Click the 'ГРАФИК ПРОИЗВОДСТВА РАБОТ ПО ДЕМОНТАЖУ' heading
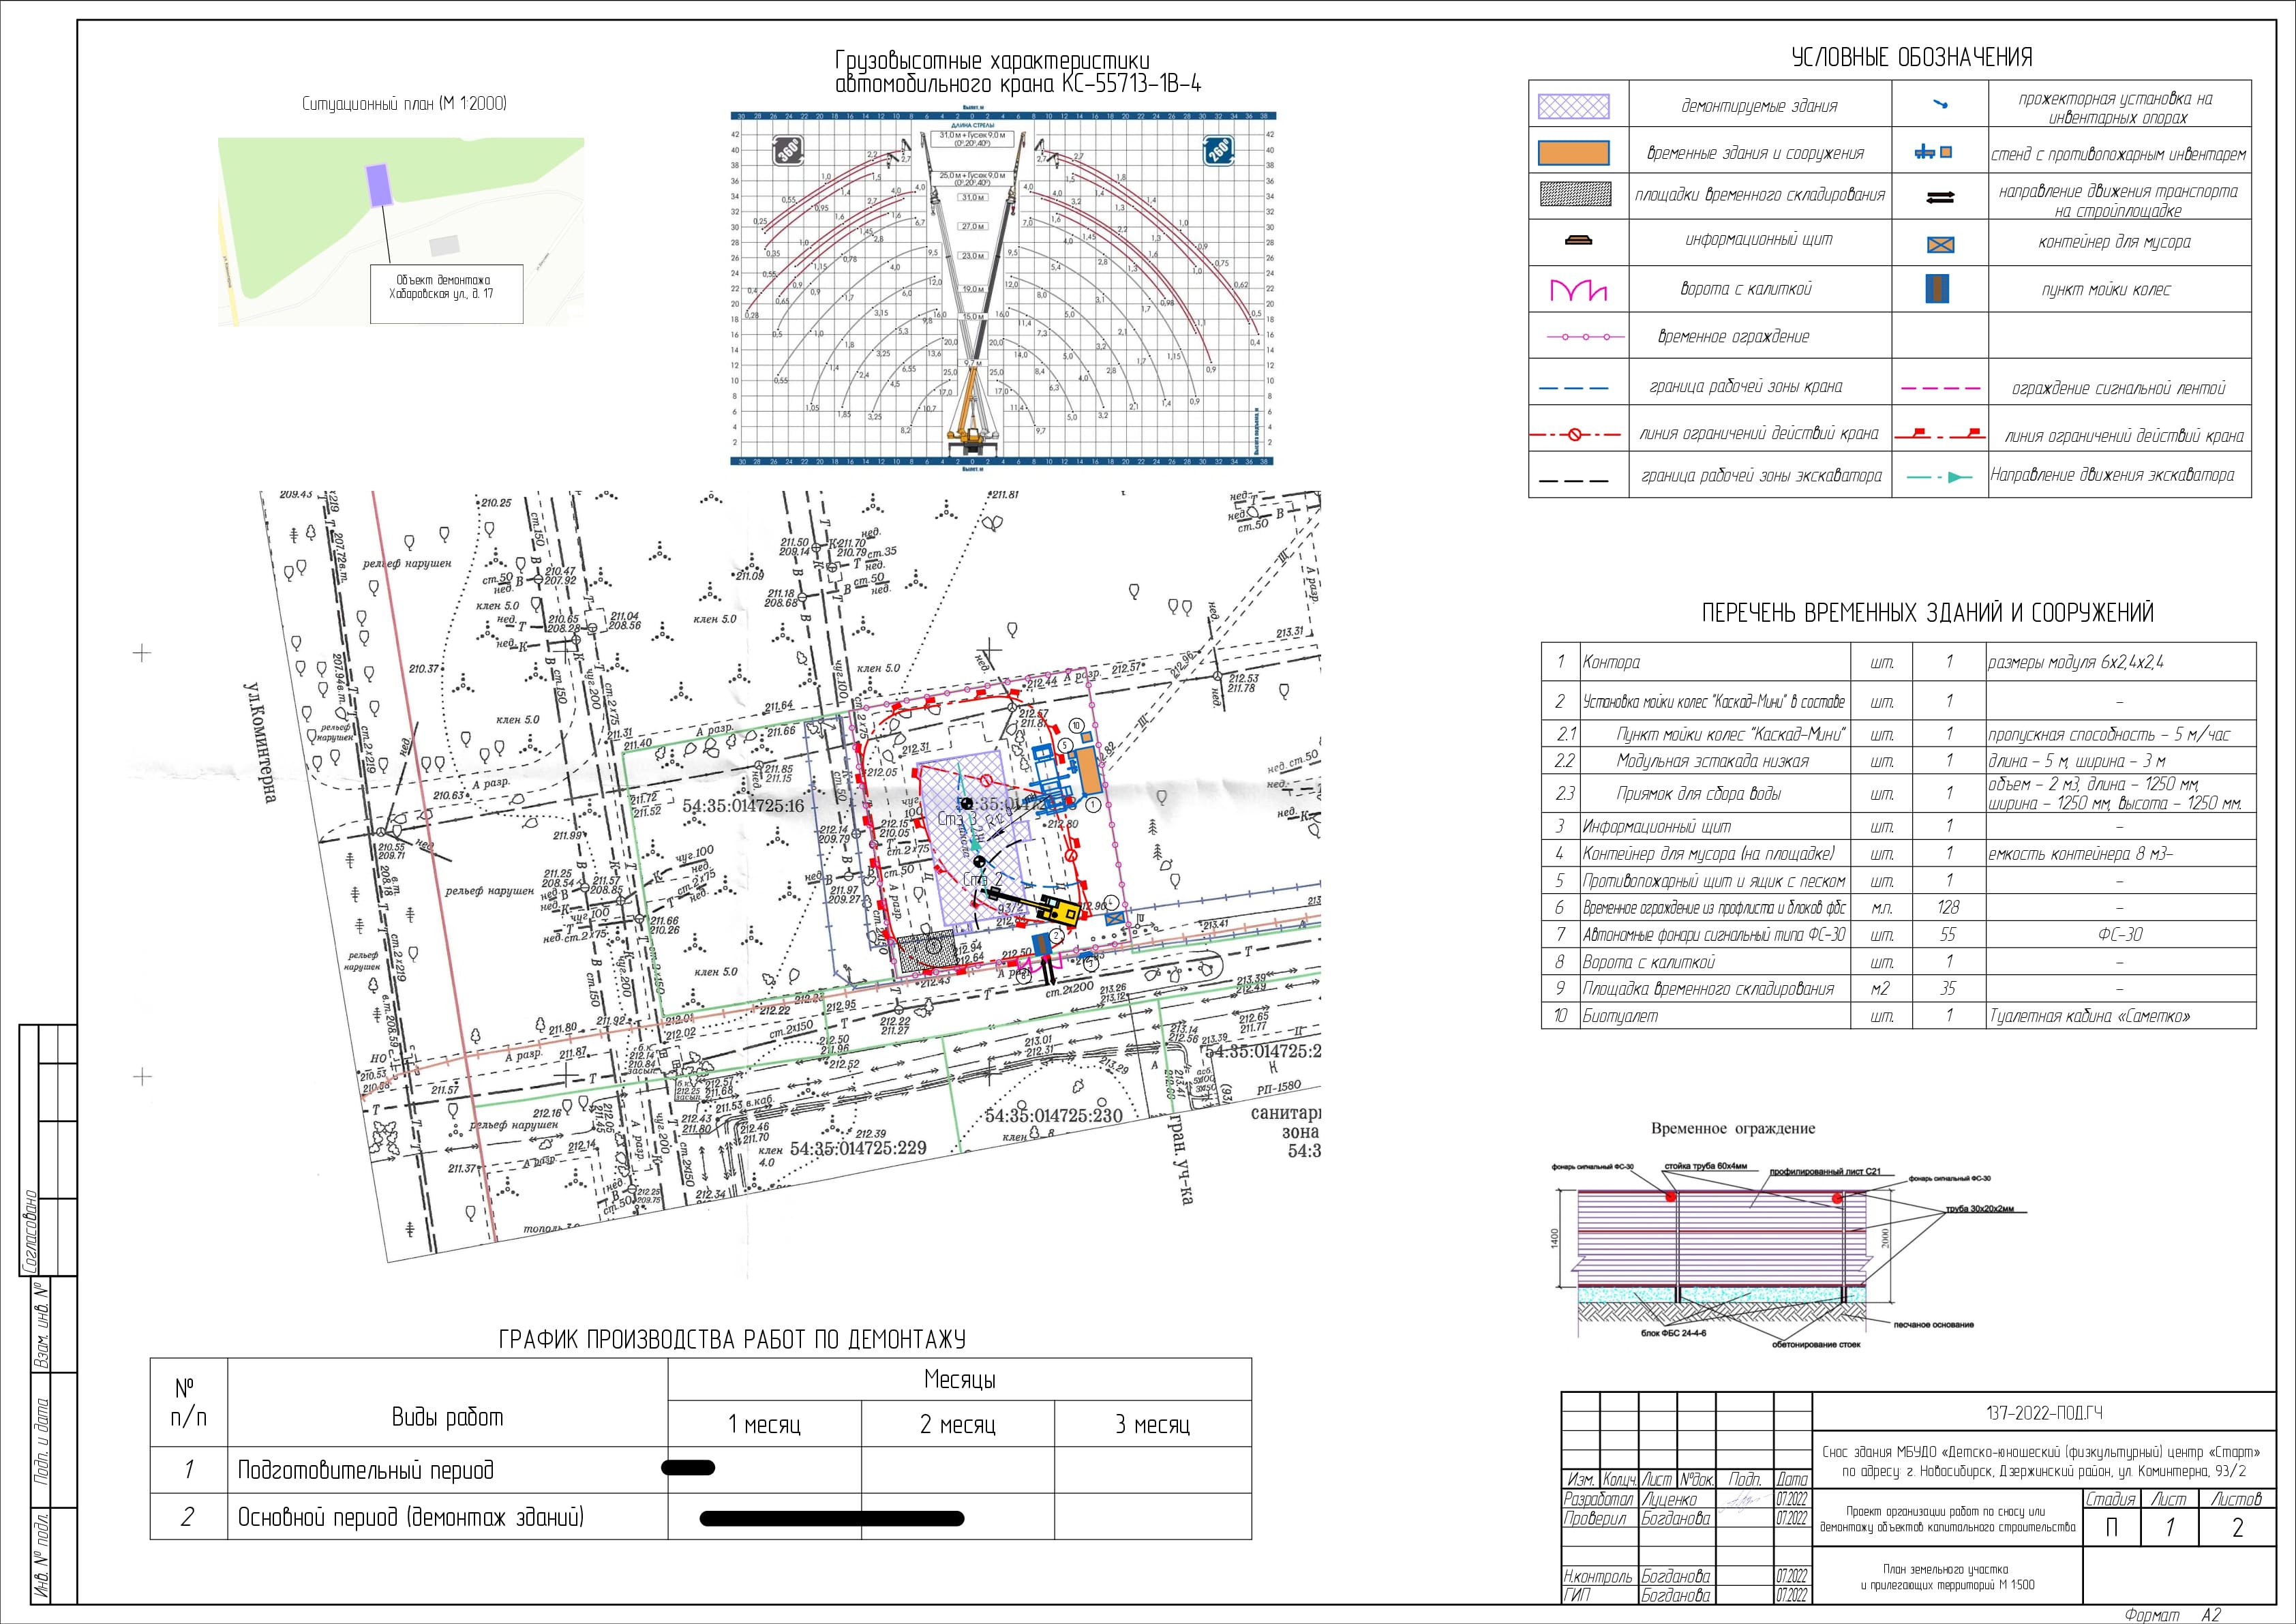 coord(732,1339)
